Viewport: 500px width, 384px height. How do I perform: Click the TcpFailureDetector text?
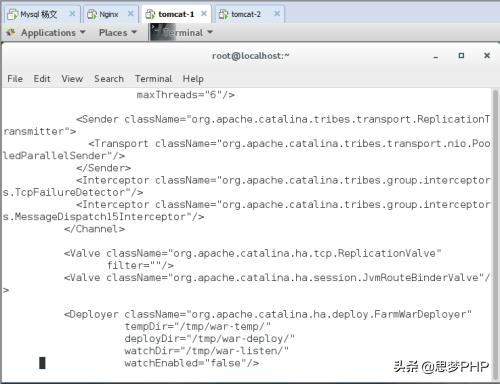point(70,192)
